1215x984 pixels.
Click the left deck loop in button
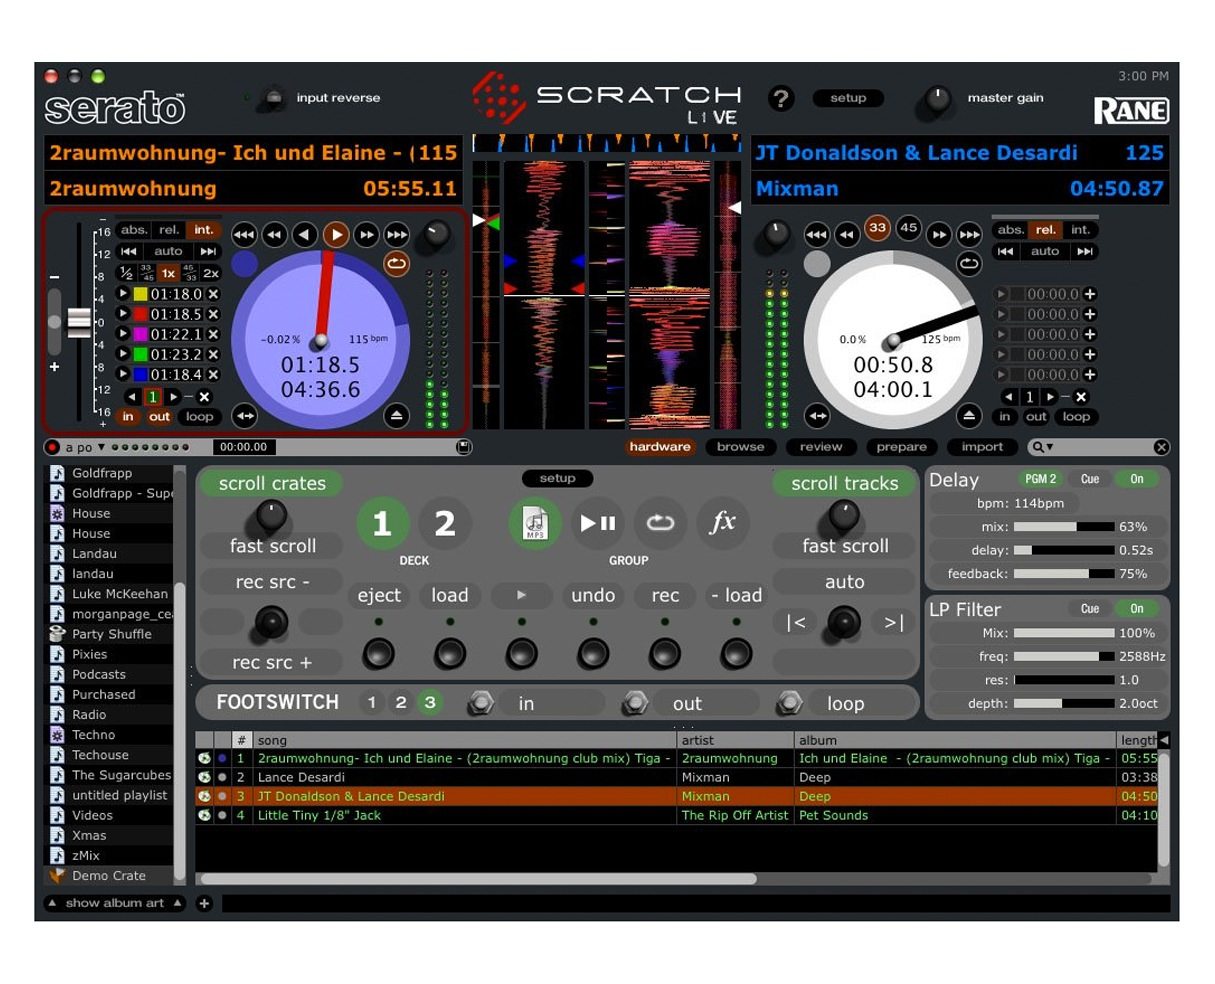(128, 417)
